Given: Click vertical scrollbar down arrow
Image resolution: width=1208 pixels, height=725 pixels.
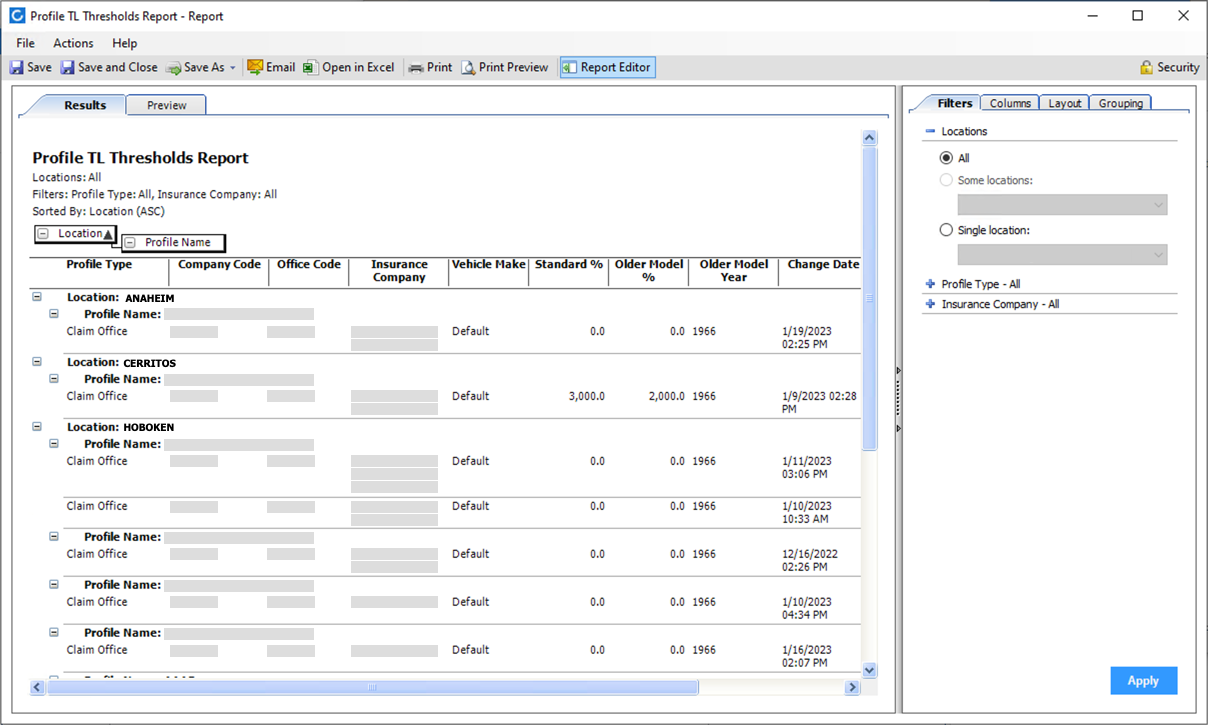Looking at the screenshot, I should [869, 670].
